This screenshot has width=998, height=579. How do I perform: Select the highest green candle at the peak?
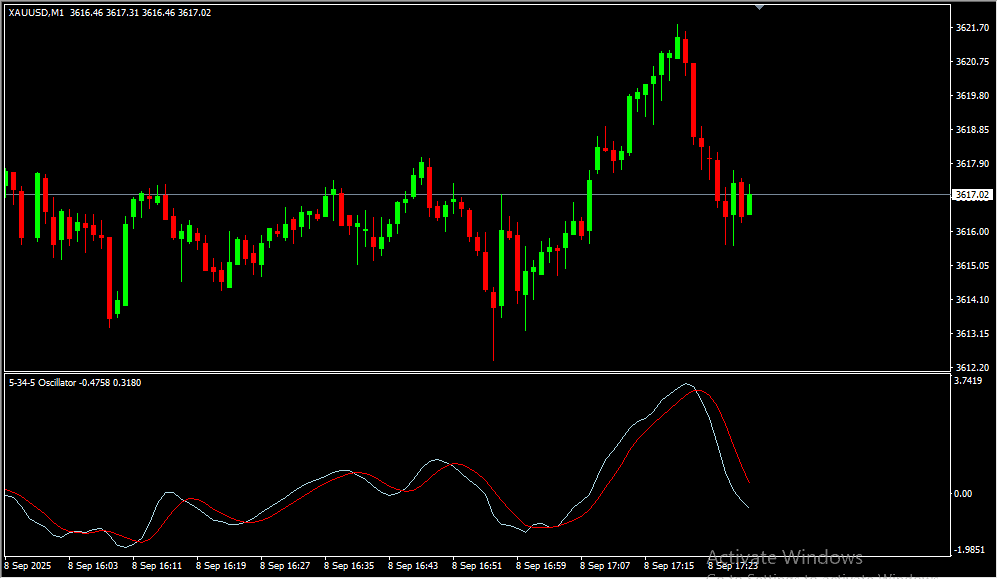point(678,48)
